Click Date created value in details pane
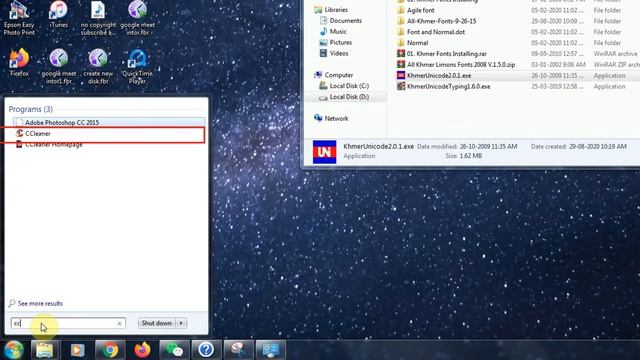640x360 pixels. pos(598,146)
